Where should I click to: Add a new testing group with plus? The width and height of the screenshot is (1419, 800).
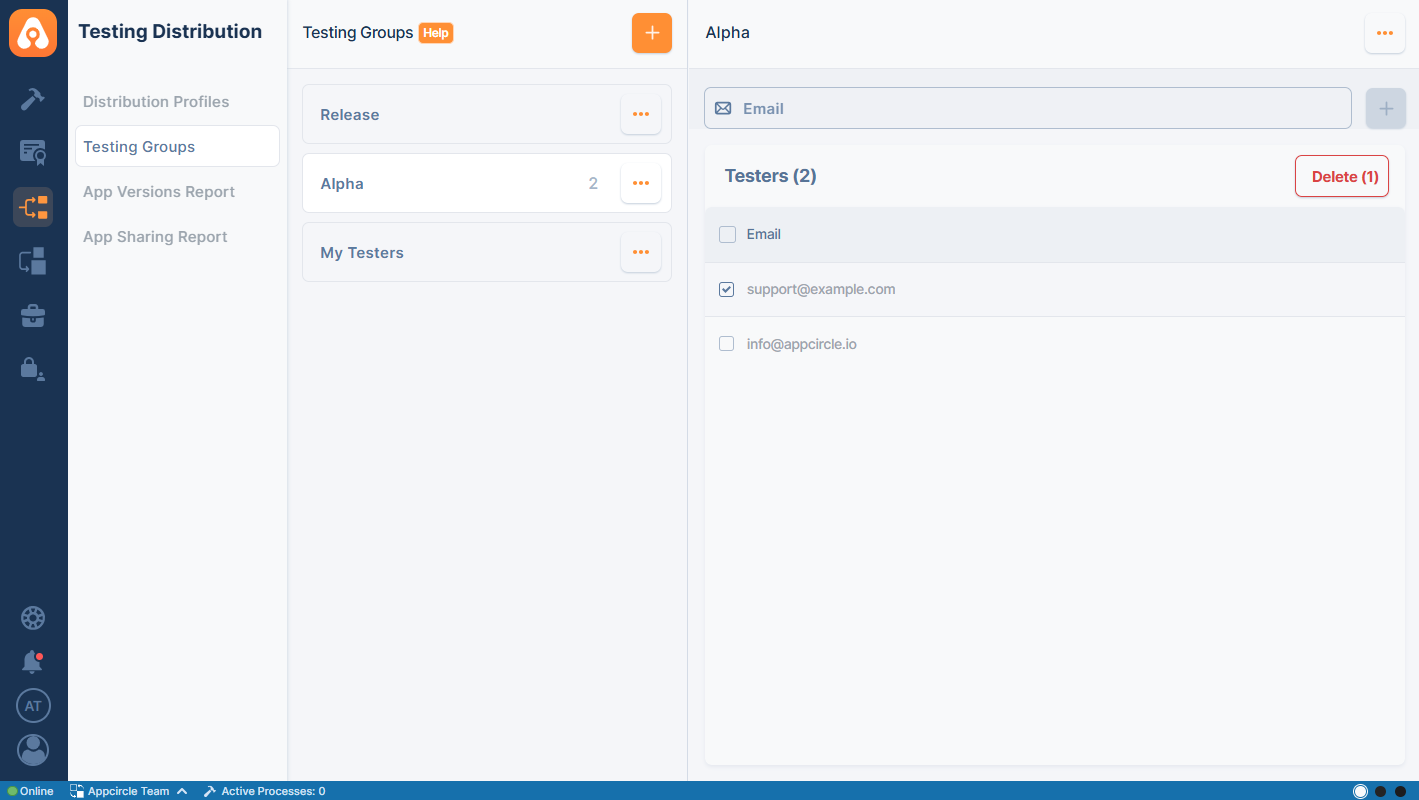(x=652, y=33)
